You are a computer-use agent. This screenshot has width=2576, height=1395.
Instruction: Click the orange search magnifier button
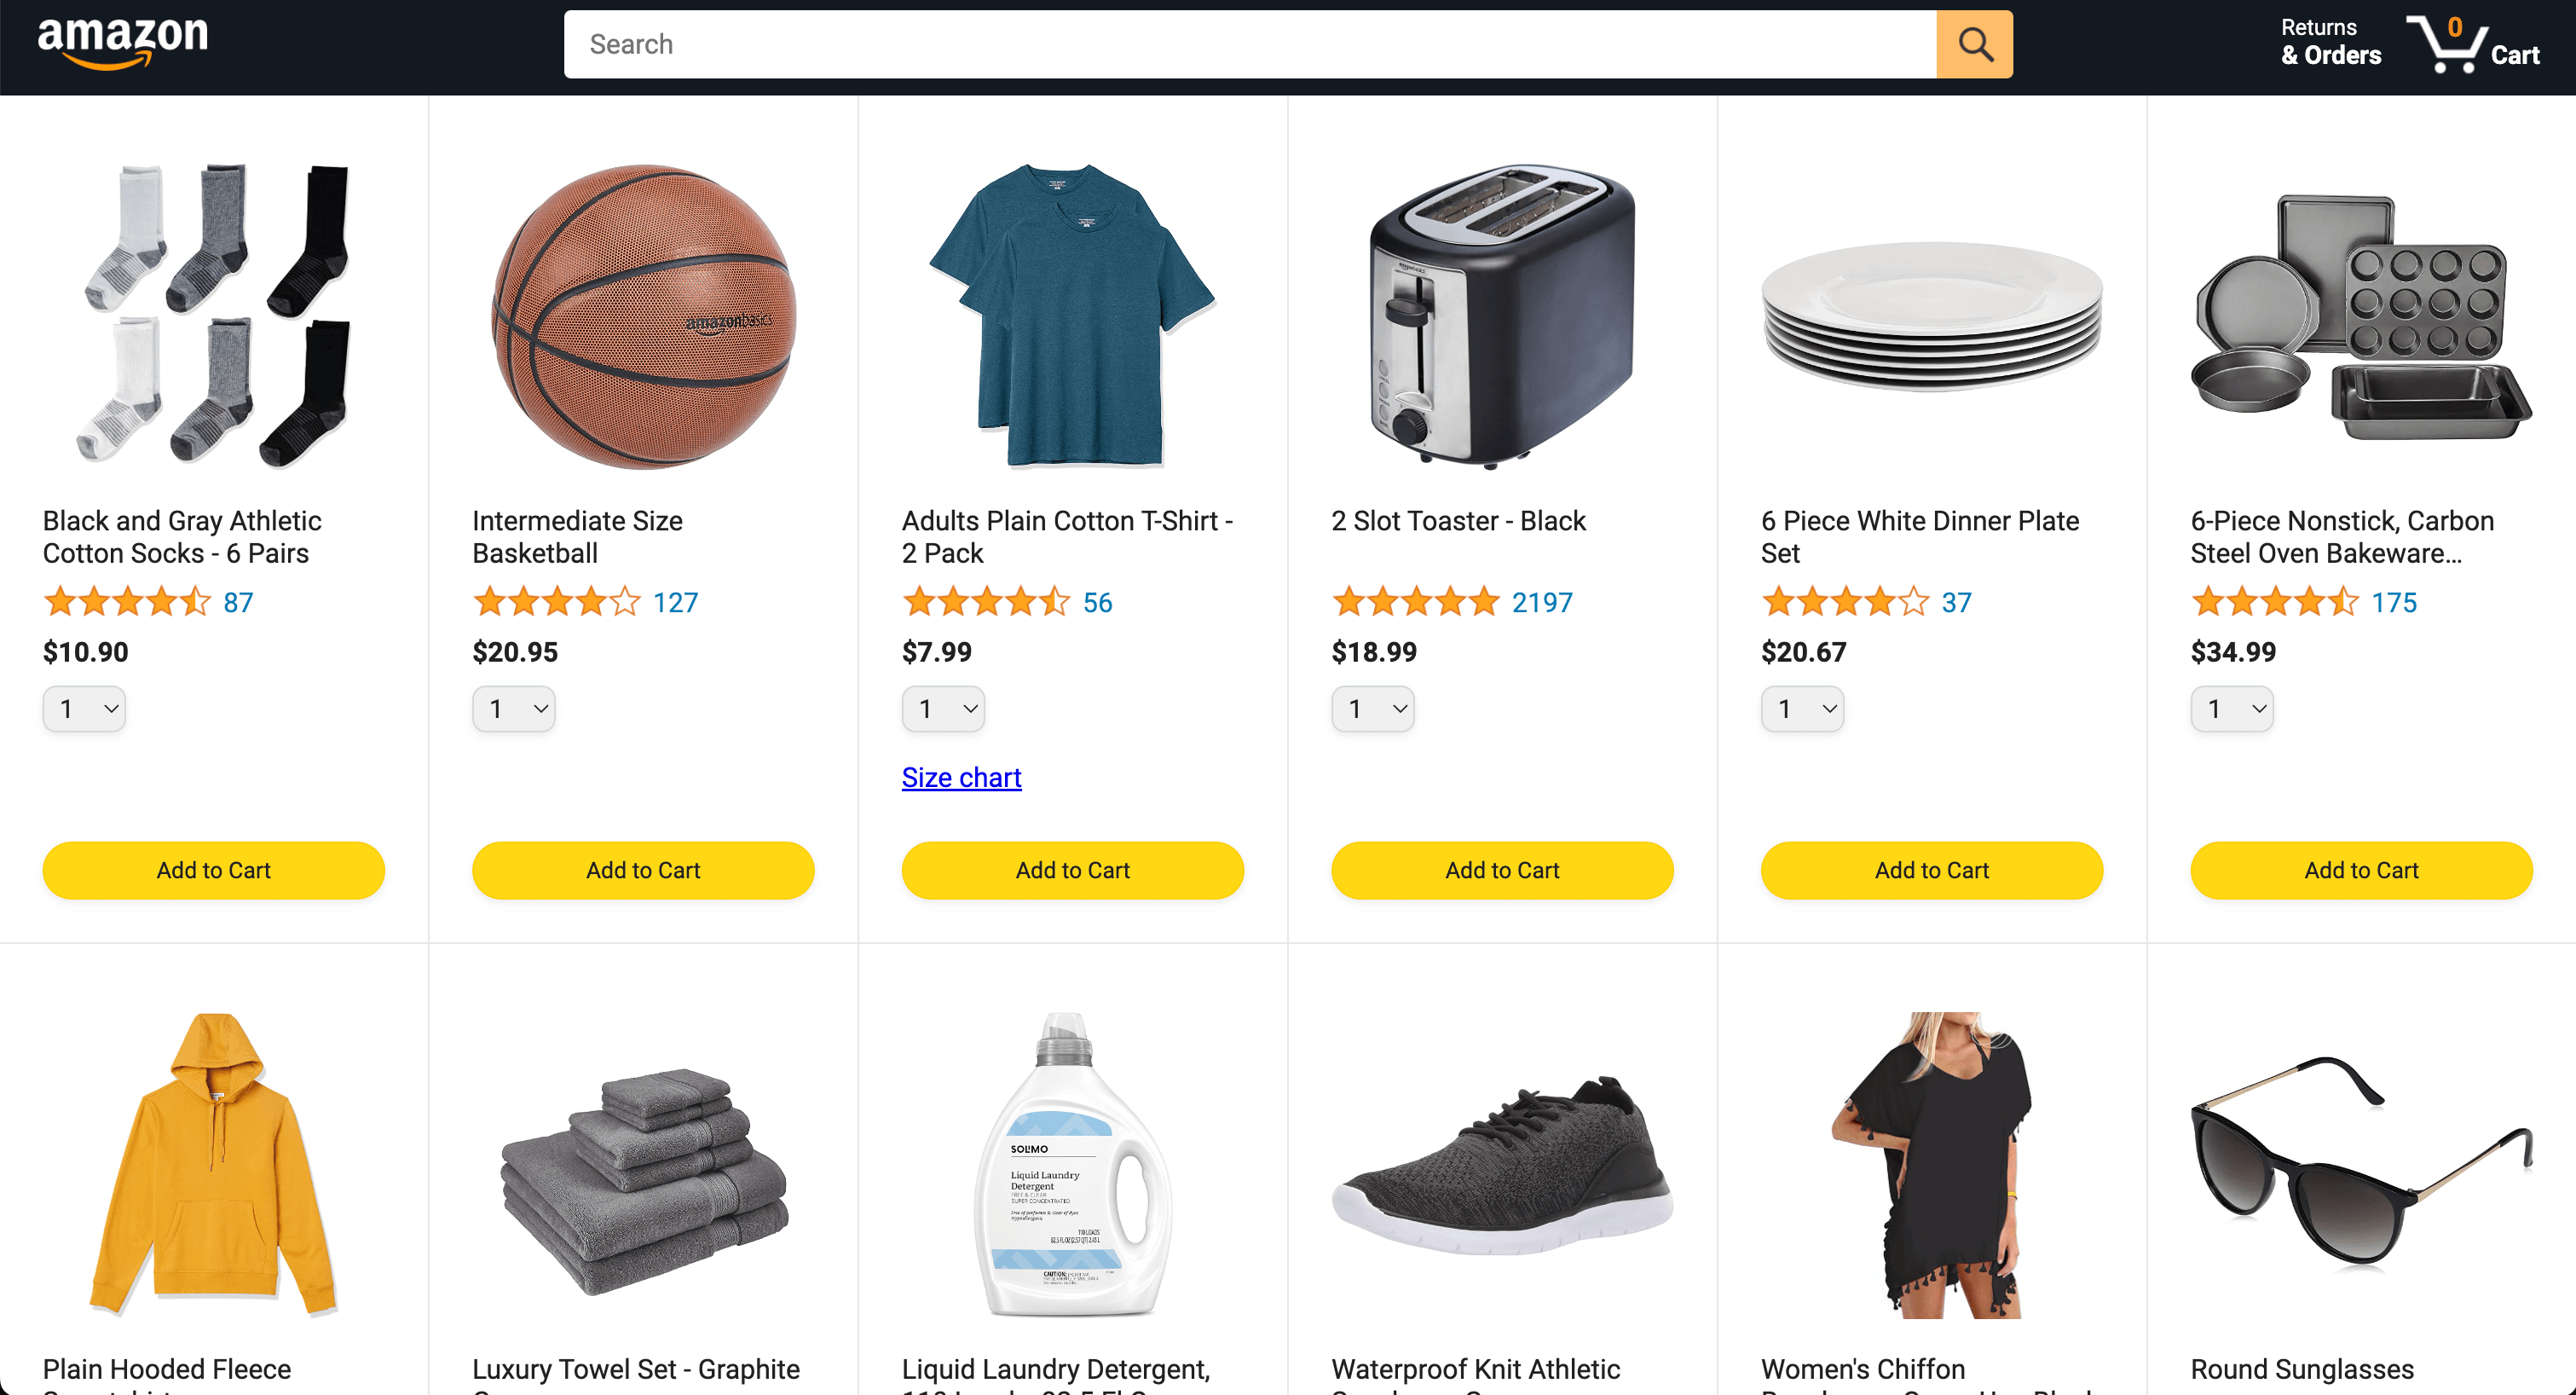(x=1974, y=44)
